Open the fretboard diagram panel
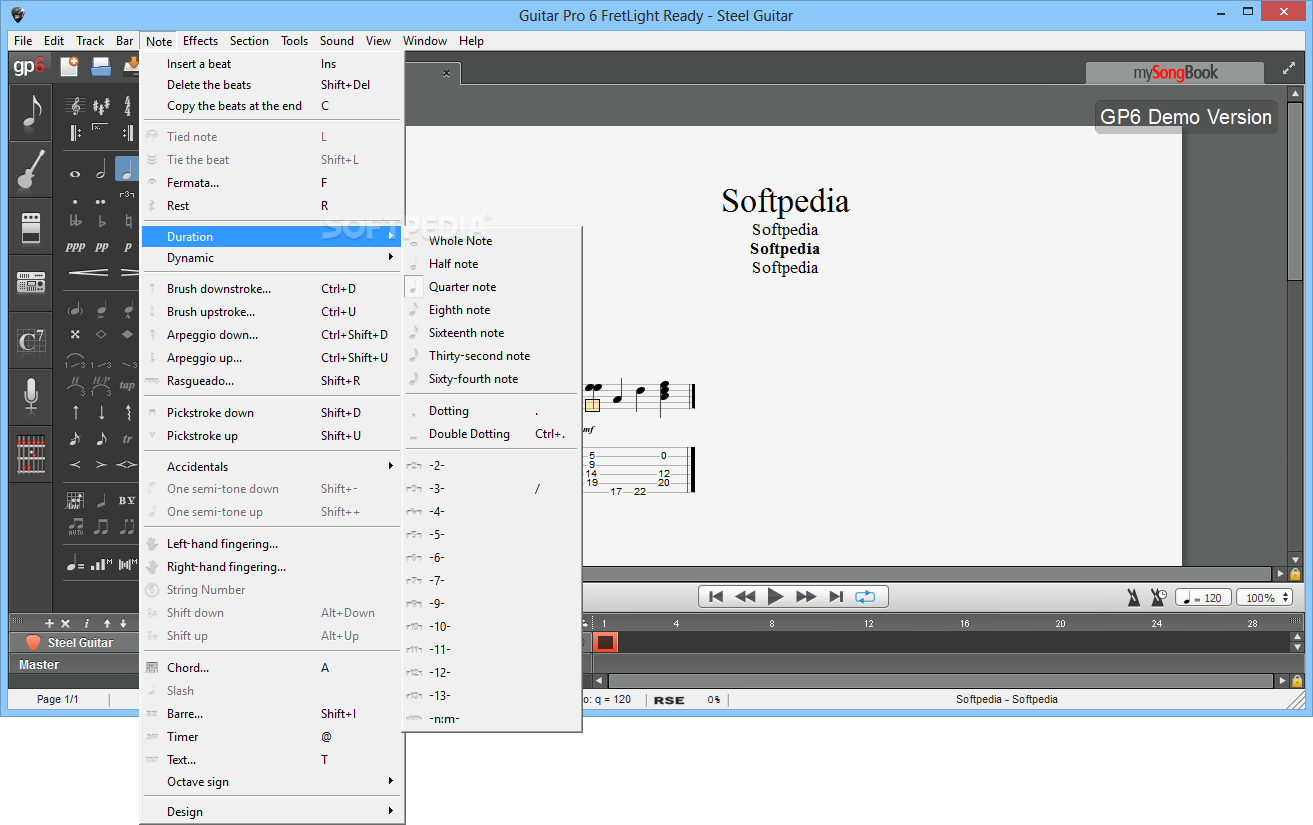 click(31, 454)
